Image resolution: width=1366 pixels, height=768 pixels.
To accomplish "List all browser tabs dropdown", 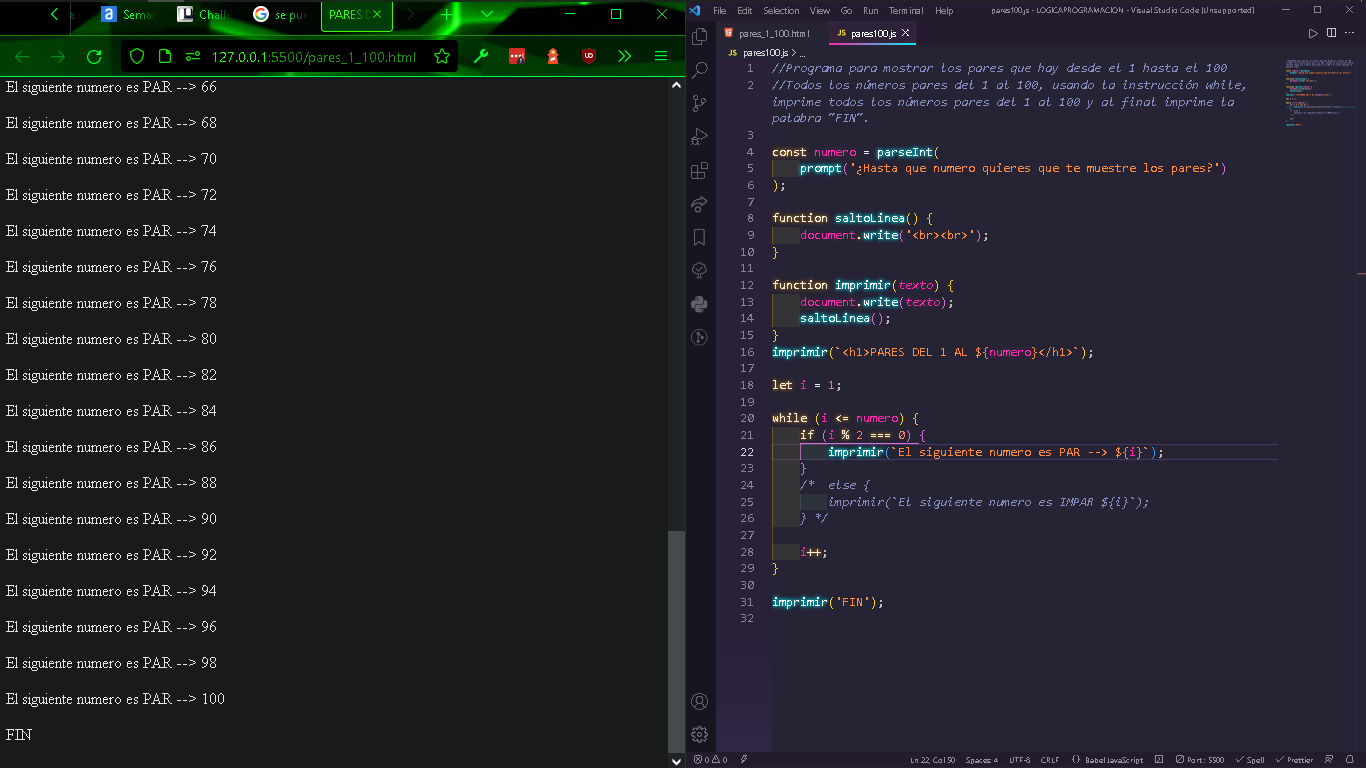I will pos(487,15).
